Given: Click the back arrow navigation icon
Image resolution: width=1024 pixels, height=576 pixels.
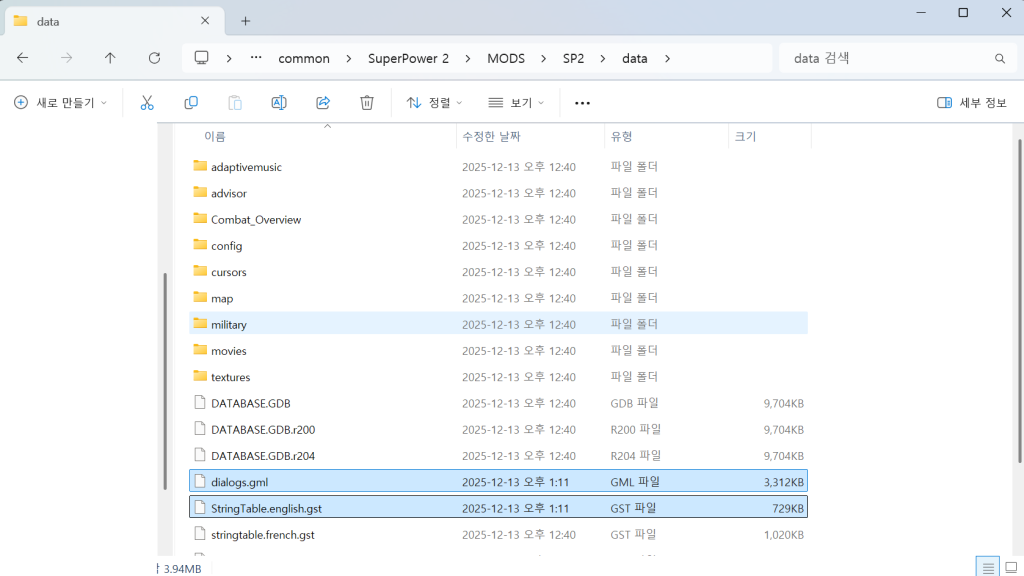Looking at the screenshot, I should [x=22, y=58].
